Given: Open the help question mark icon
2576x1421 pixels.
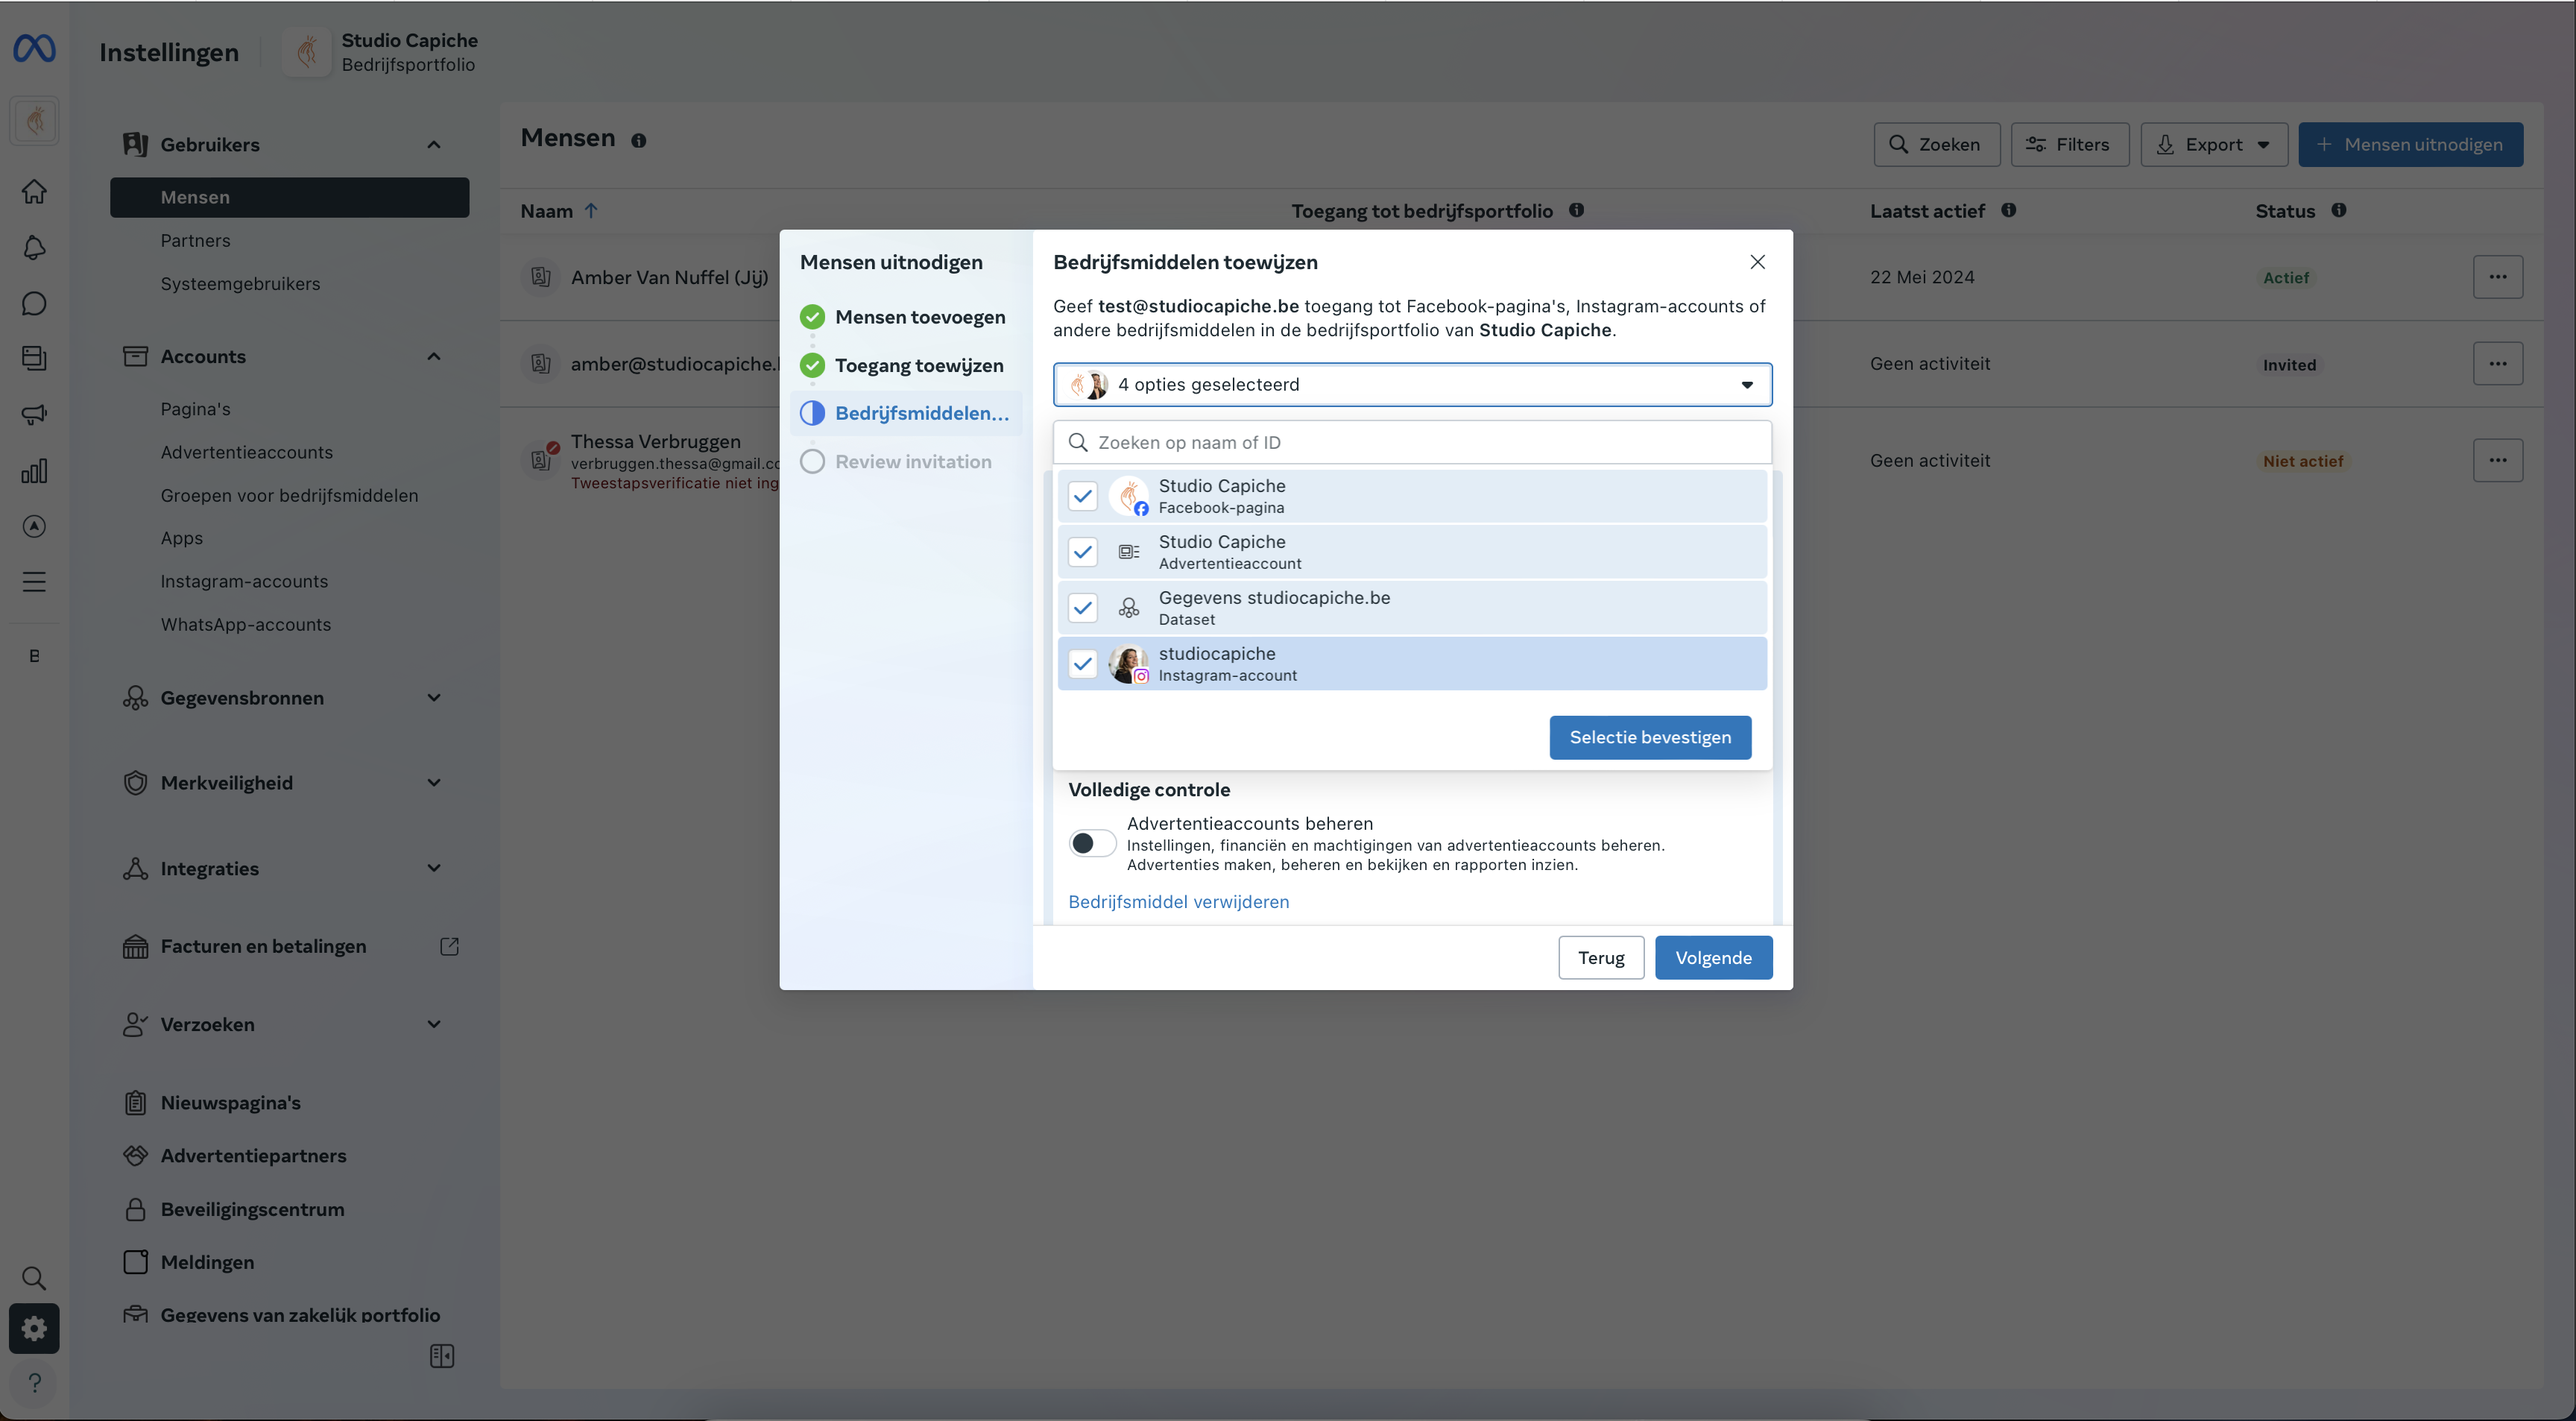Looking at the screenshot, I should [x=34, y=1383].
